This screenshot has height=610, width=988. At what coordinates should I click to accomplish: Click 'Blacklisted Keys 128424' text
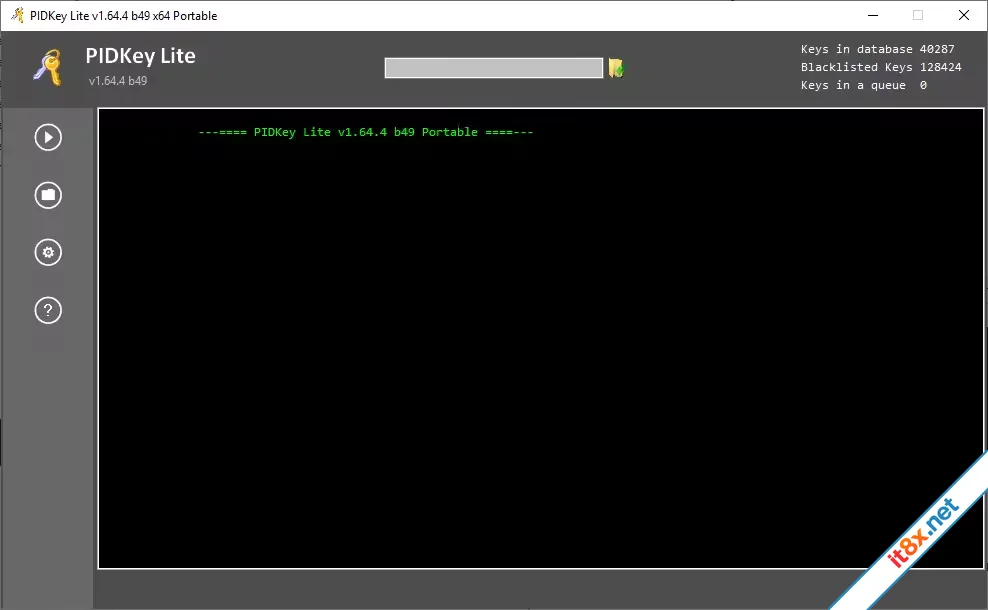(881, 67)
